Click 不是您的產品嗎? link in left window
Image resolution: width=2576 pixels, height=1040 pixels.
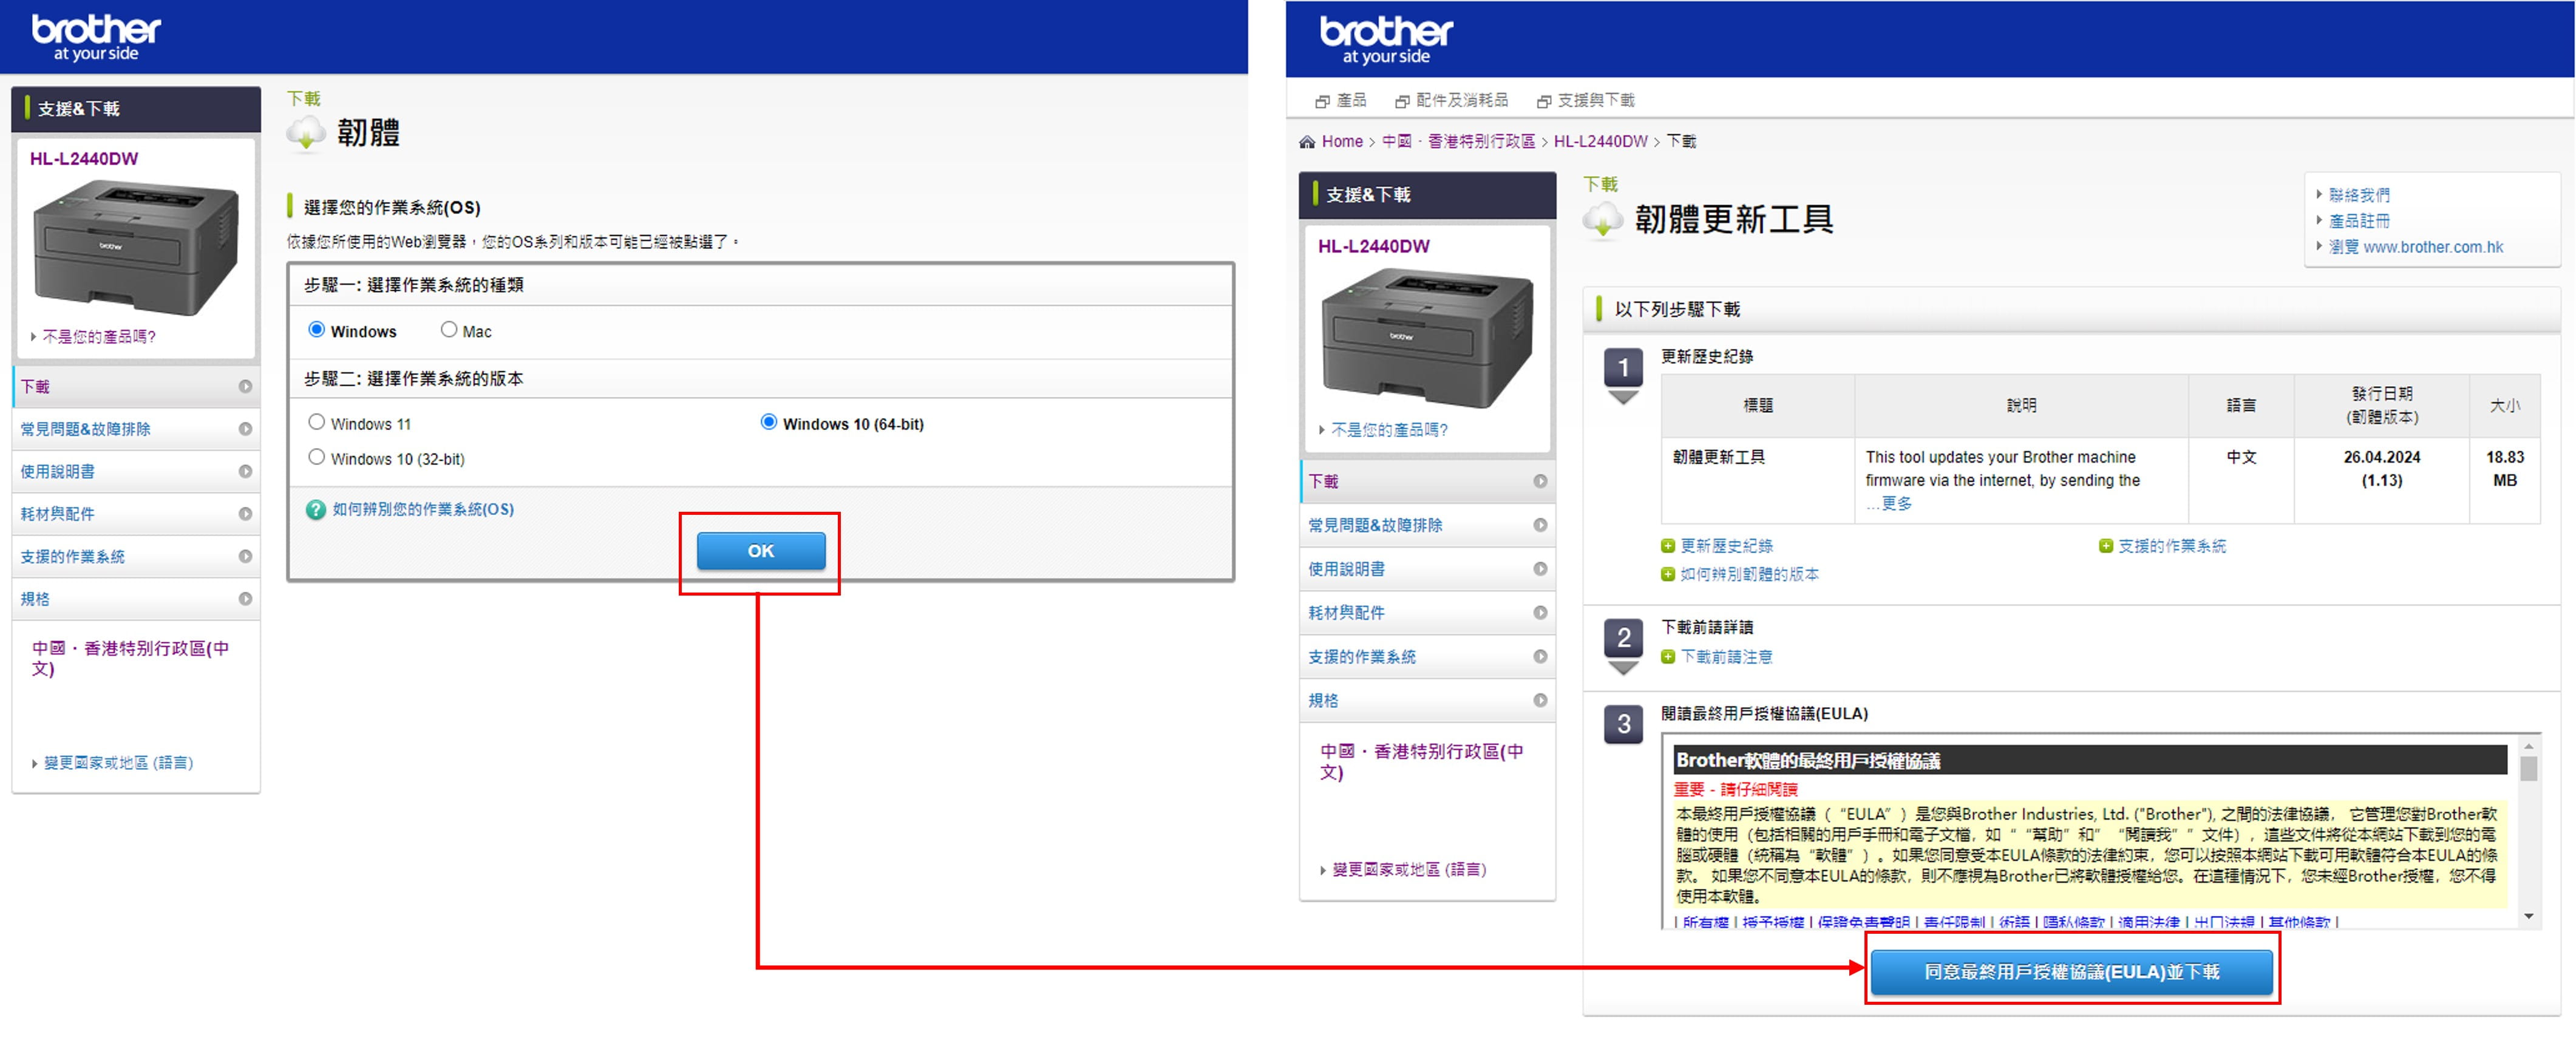coord(98,337)
